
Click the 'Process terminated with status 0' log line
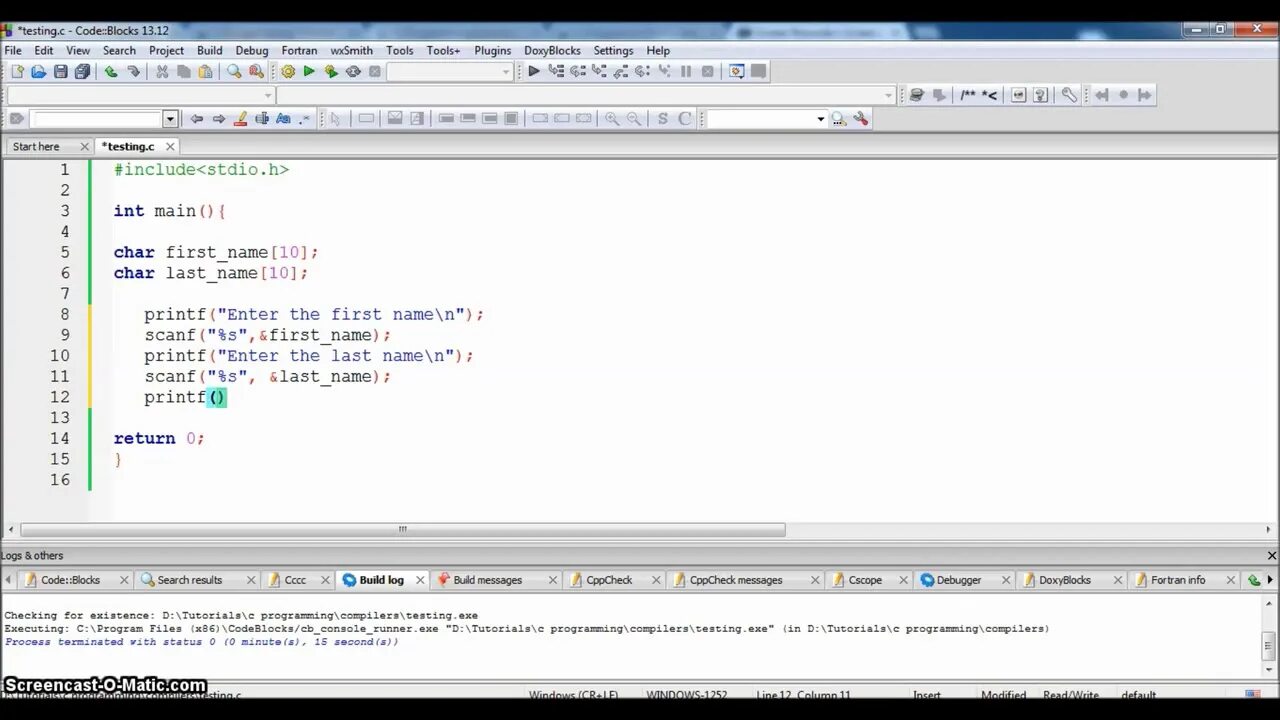(201, 642)
